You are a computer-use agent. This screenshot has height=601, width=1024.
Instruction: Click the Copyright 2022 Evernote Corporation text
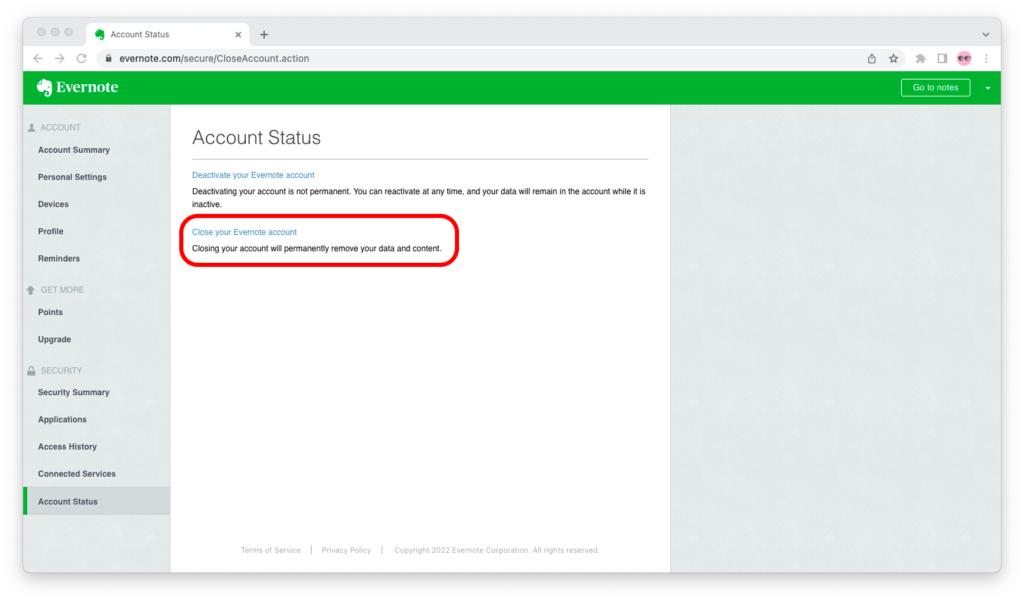[496, 550]
